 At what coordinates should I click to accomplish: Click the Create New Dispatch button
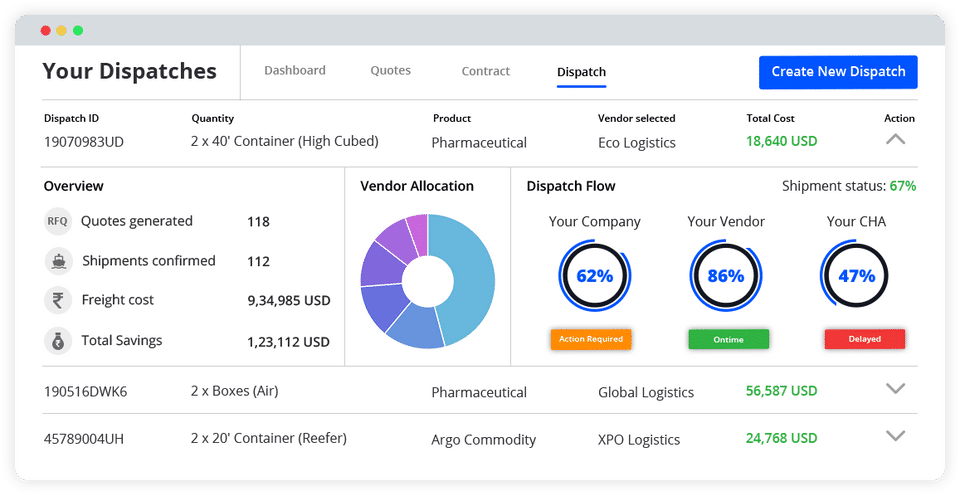(x=838, y=72)
